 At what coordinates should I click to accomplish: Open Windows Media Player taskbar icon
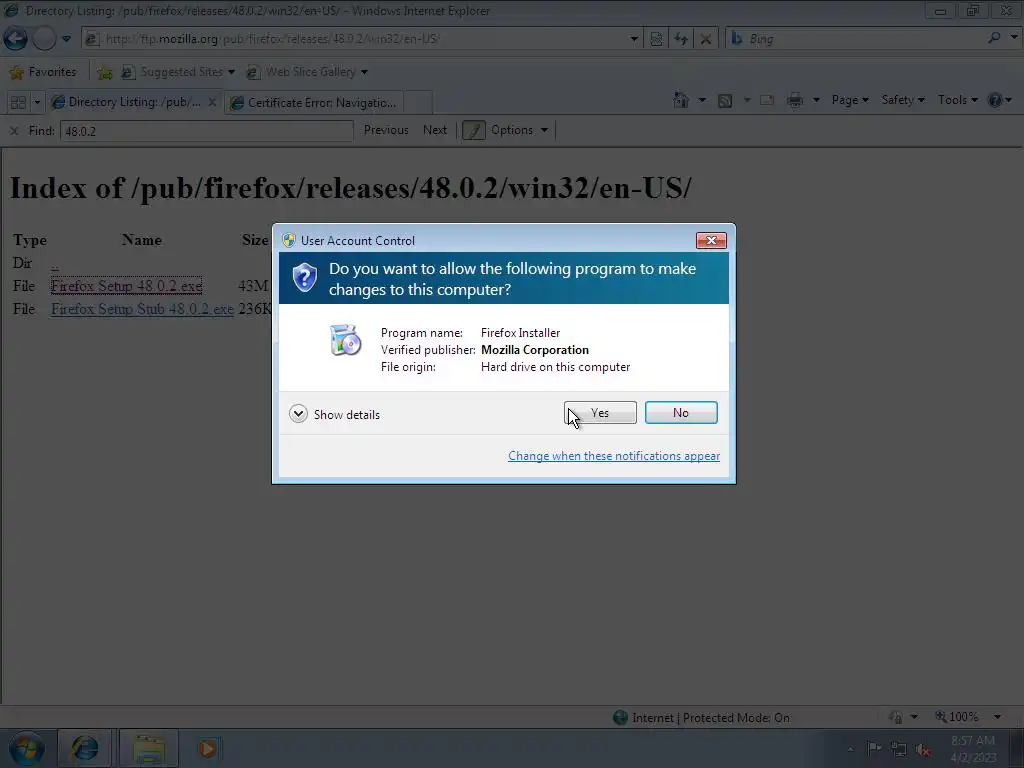click(x=208, y=748)
